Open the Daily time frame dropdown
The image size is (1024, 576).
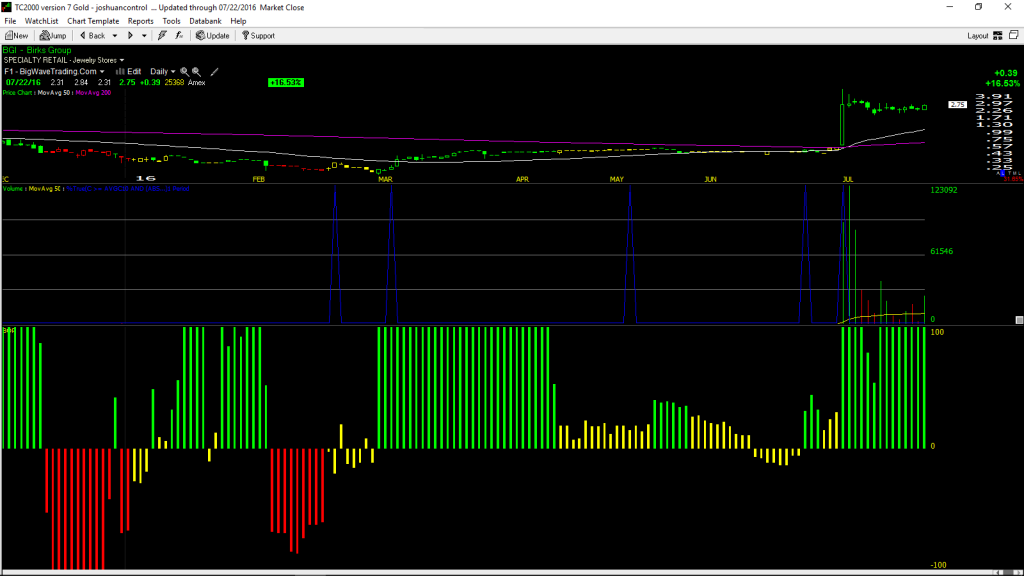point(163,72)
